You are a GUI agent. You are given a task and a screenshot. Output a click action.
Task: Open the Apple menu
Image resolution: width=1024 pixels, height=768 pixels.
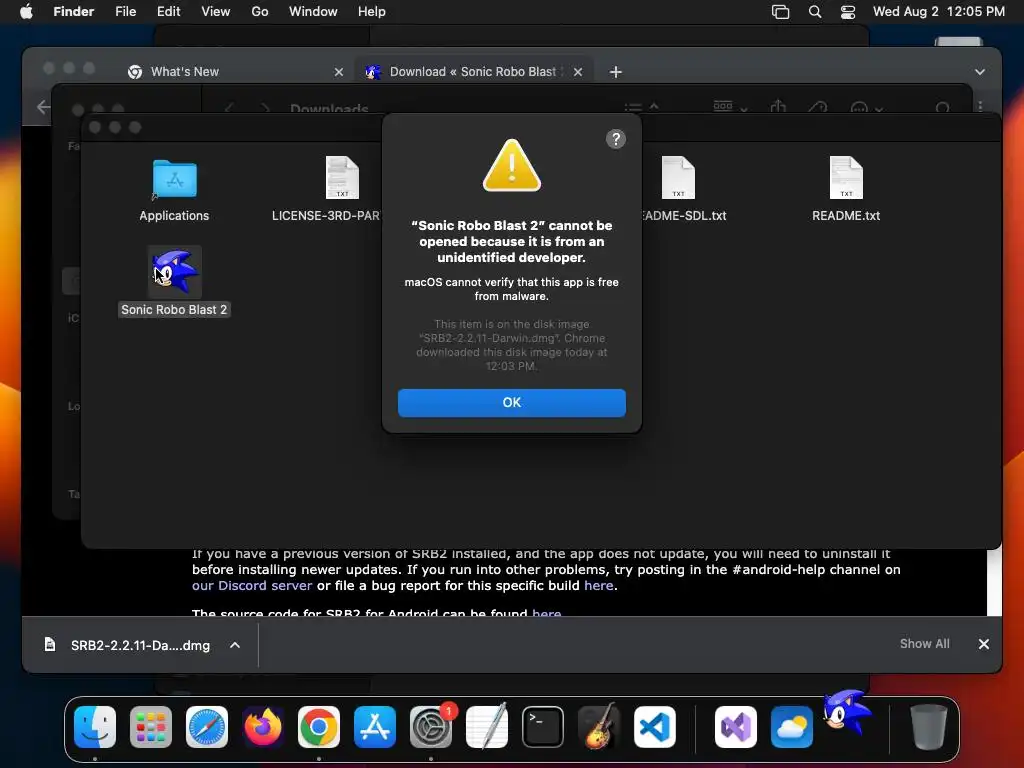coord(26,11)
